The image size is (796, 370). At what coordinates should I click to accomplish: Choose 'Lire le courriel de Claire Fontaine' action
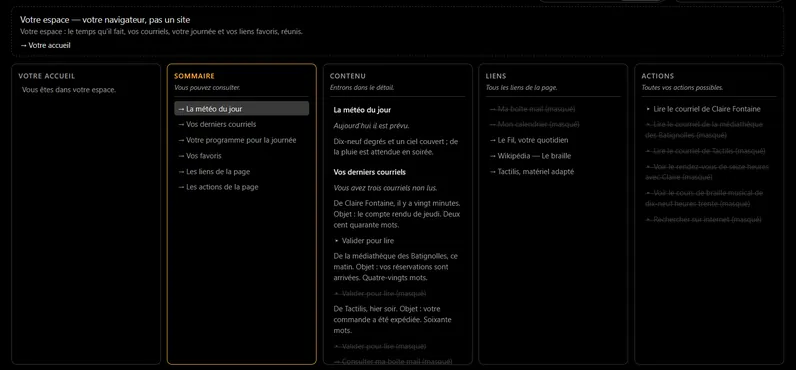[x=703, y=109]
